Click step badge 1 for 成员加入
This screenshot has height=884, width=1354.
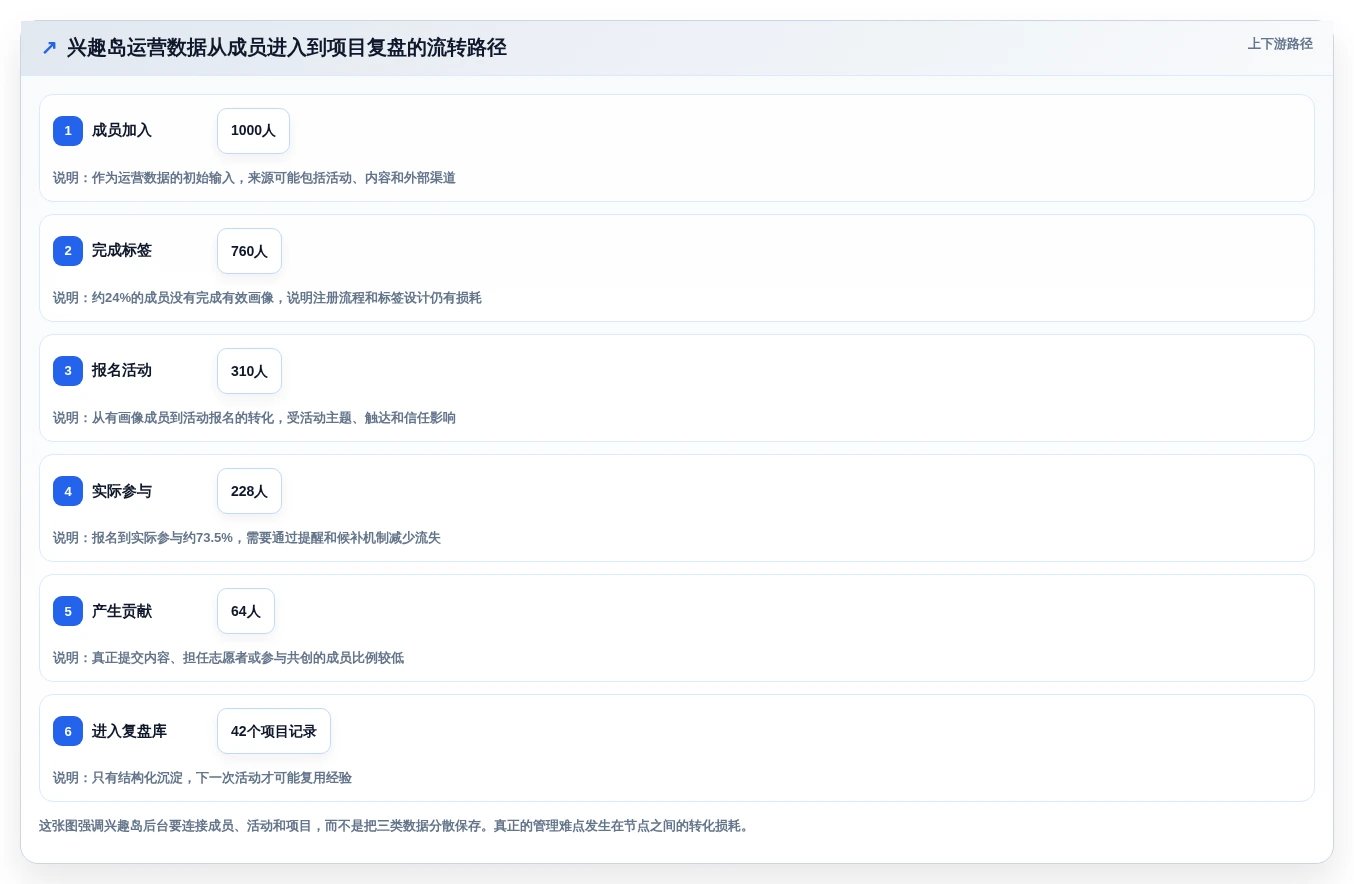tap(68, 131)
